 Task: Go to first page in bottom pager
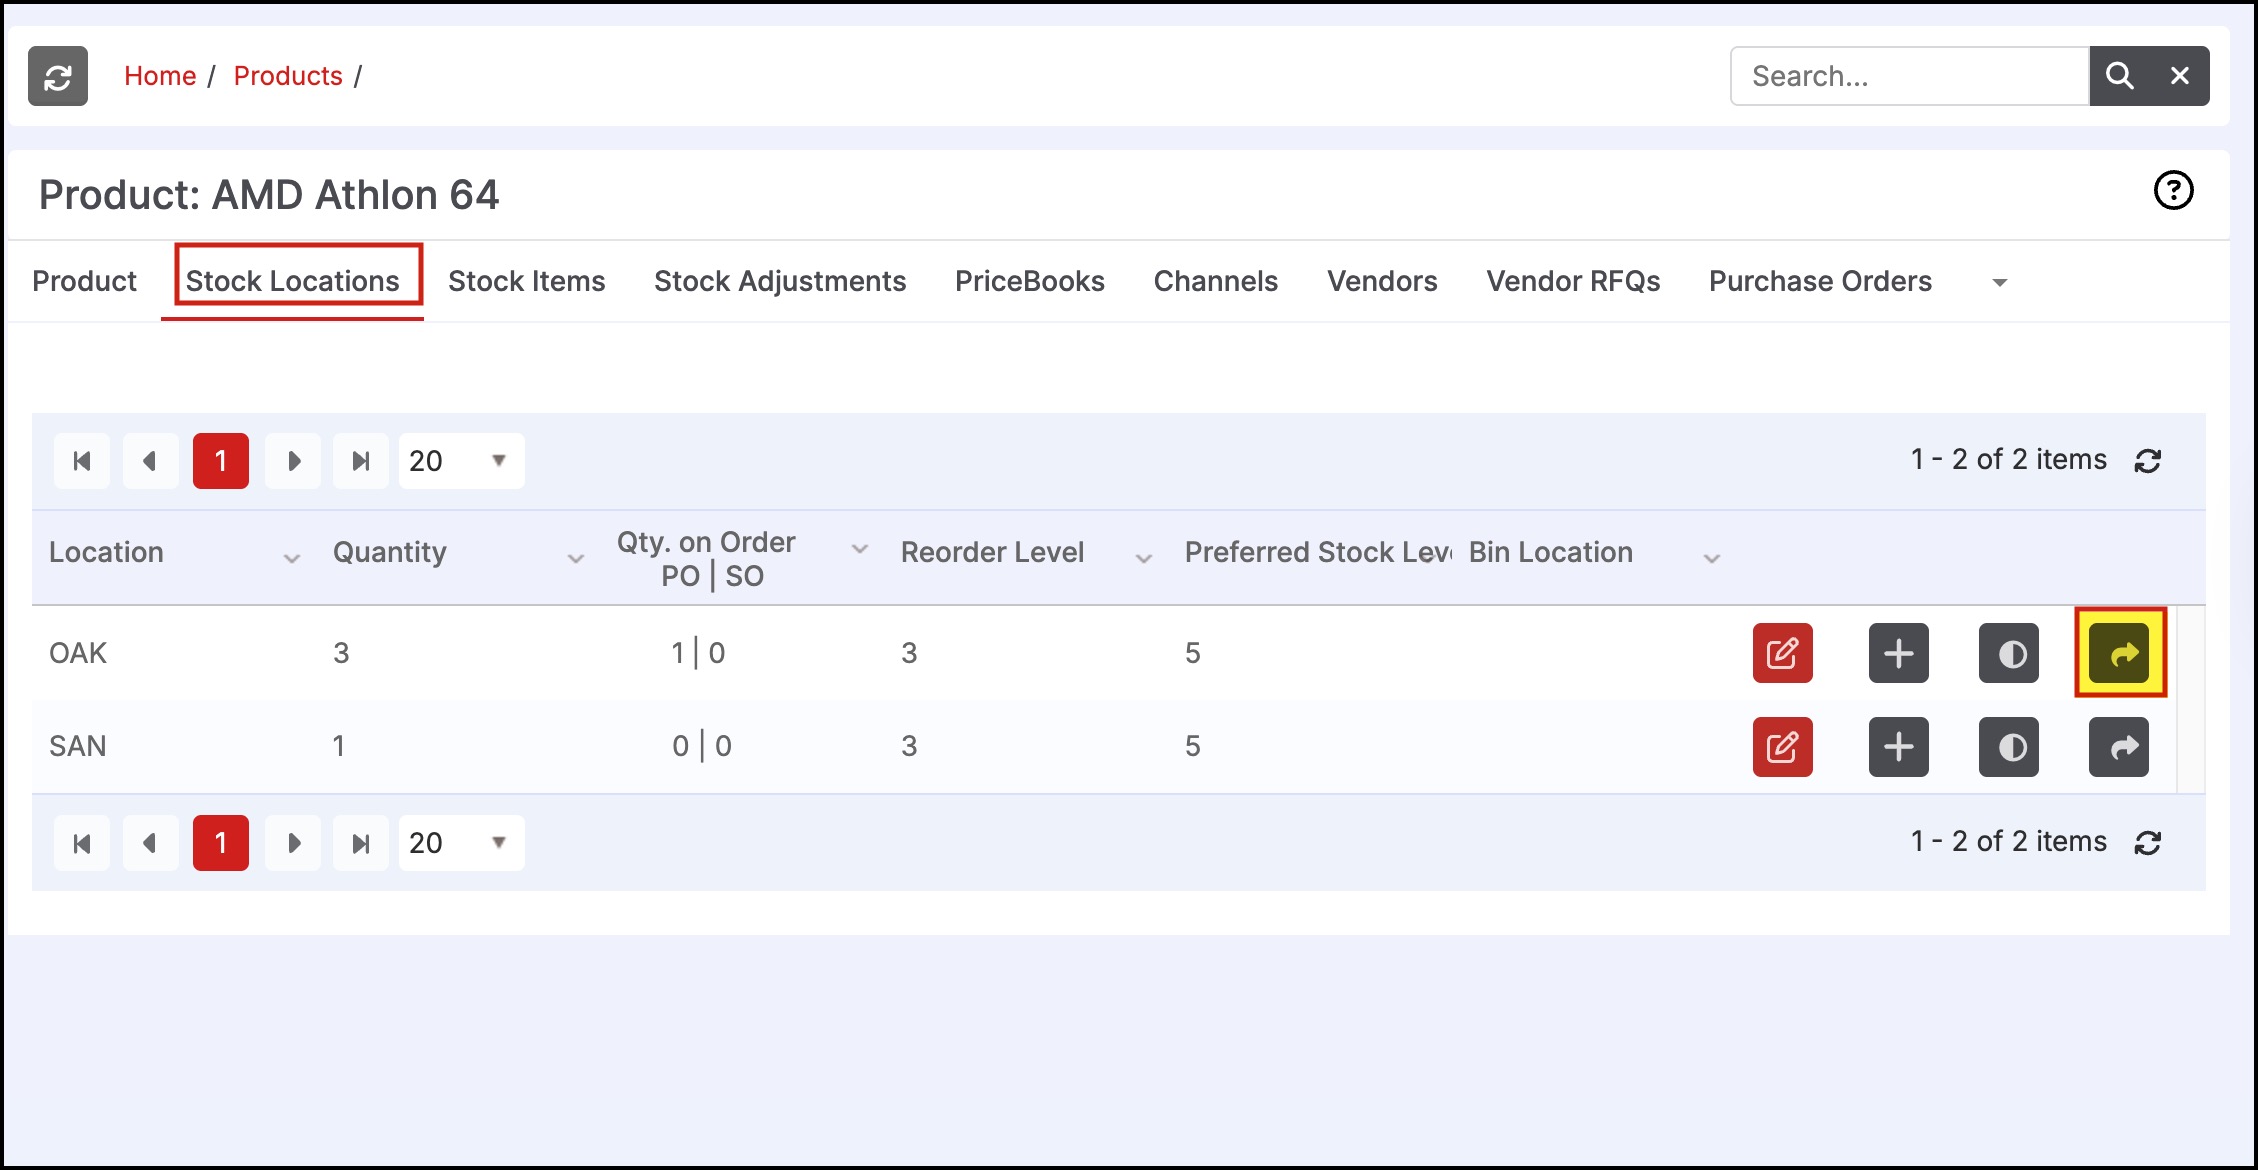coord(82,843)
